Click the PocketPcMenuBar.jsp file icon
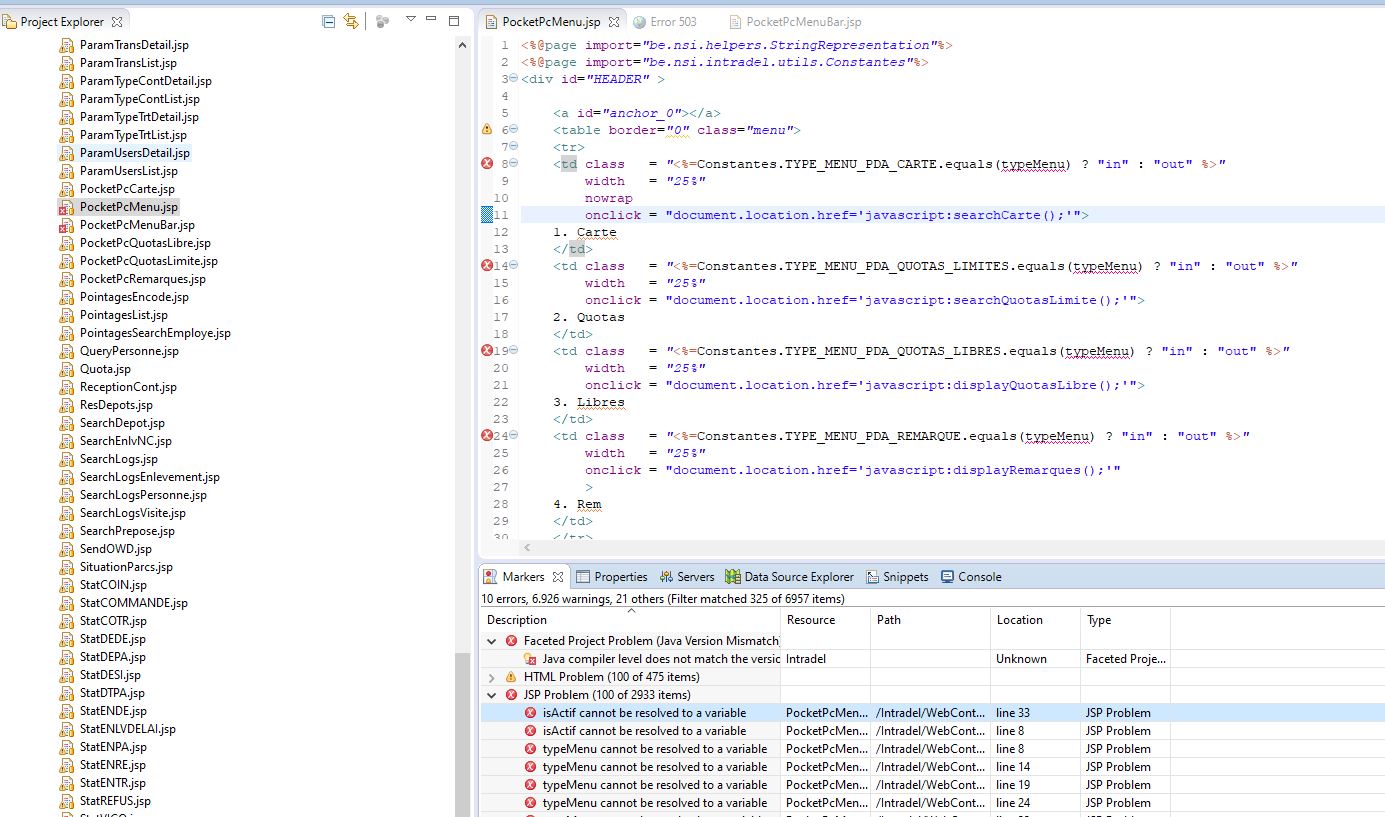This screenshot has height=817, width=1385. click(x=66, y=225)
